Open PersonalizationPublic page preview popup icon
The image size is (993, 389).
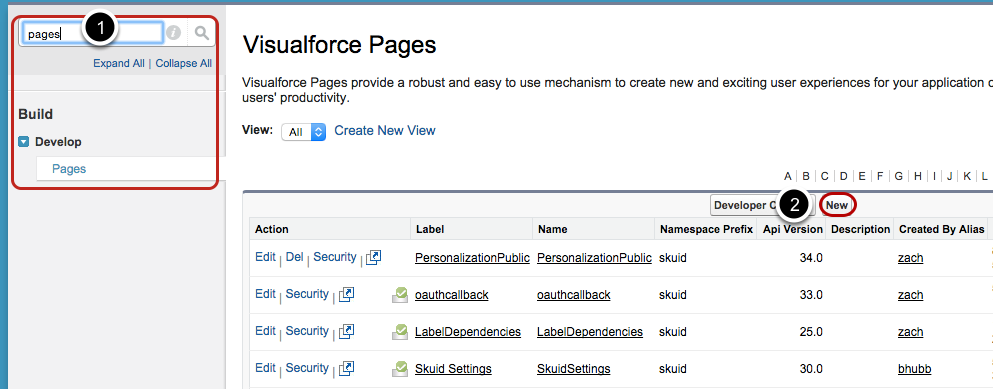click(x=374, y=257)
